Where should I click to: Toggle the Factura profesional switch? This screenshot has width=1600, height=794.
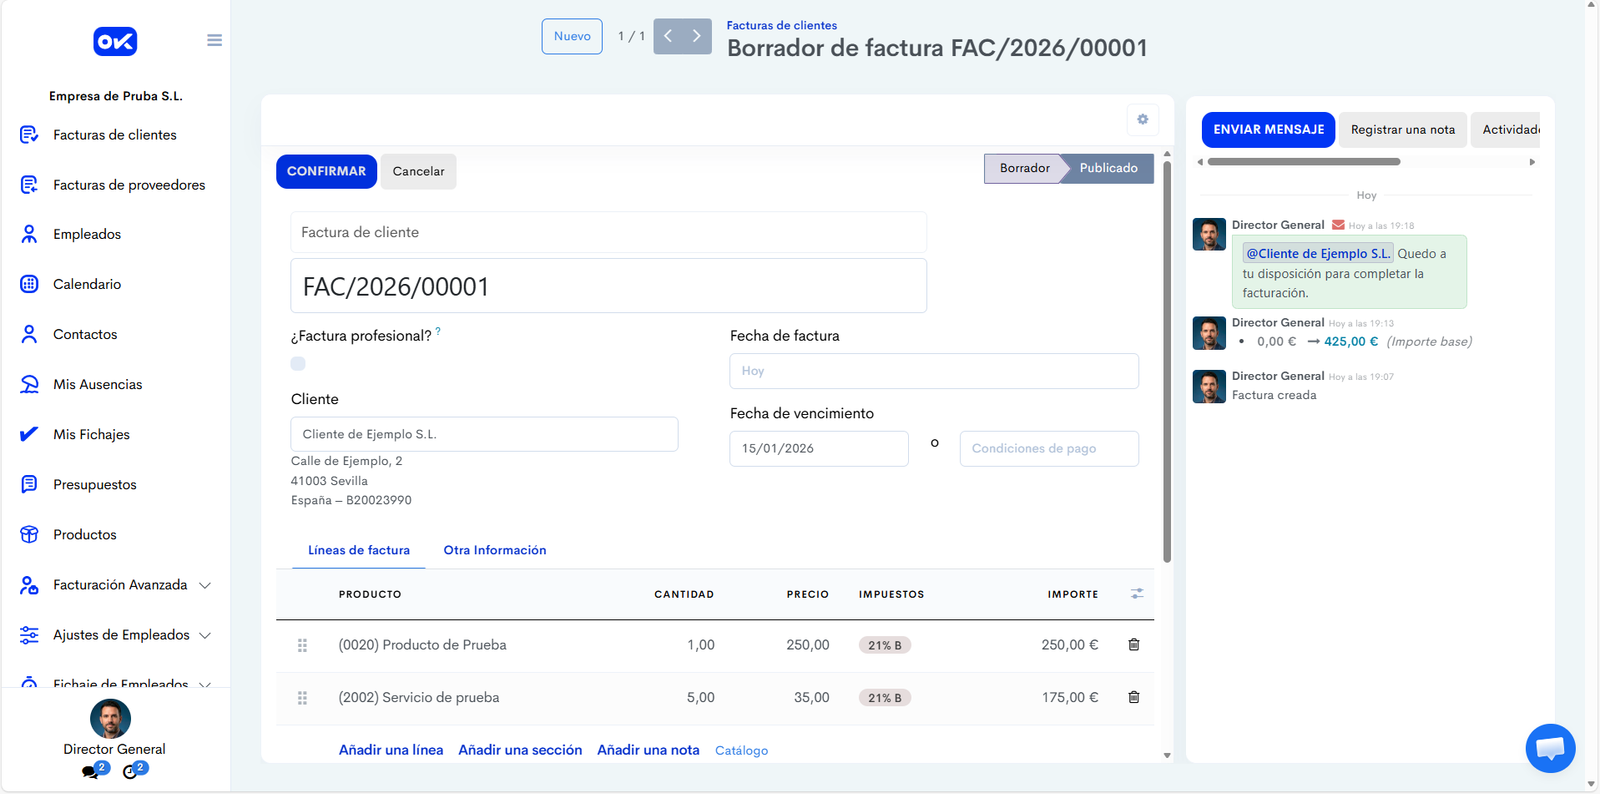click(x=298, y=364)
